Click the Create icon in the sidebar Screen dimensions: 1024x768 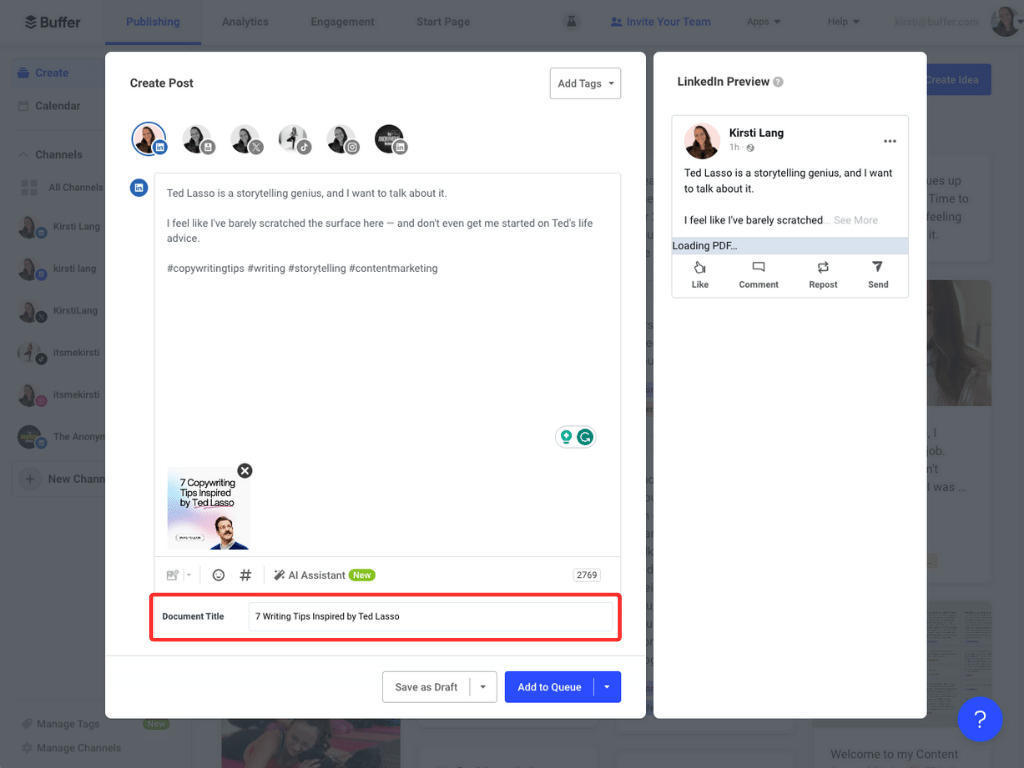point(24,72)
